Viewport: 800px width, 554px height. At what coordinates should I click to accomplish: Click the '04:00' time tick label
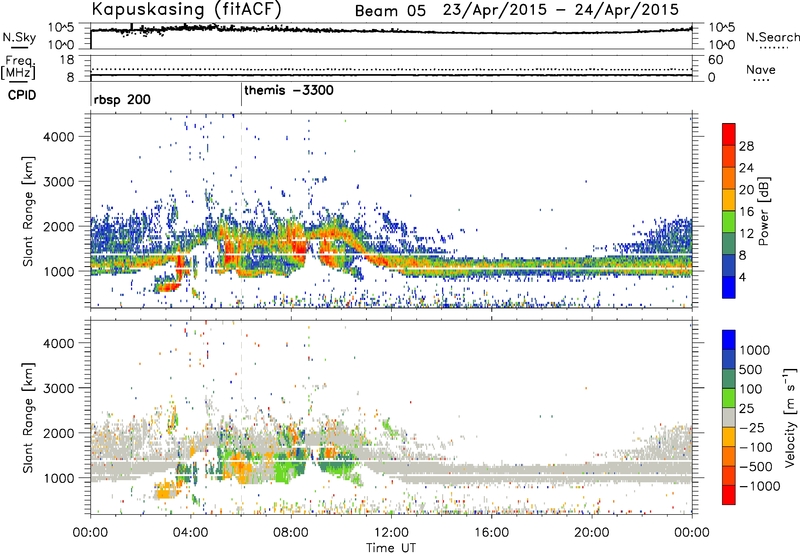coord(190,533)
